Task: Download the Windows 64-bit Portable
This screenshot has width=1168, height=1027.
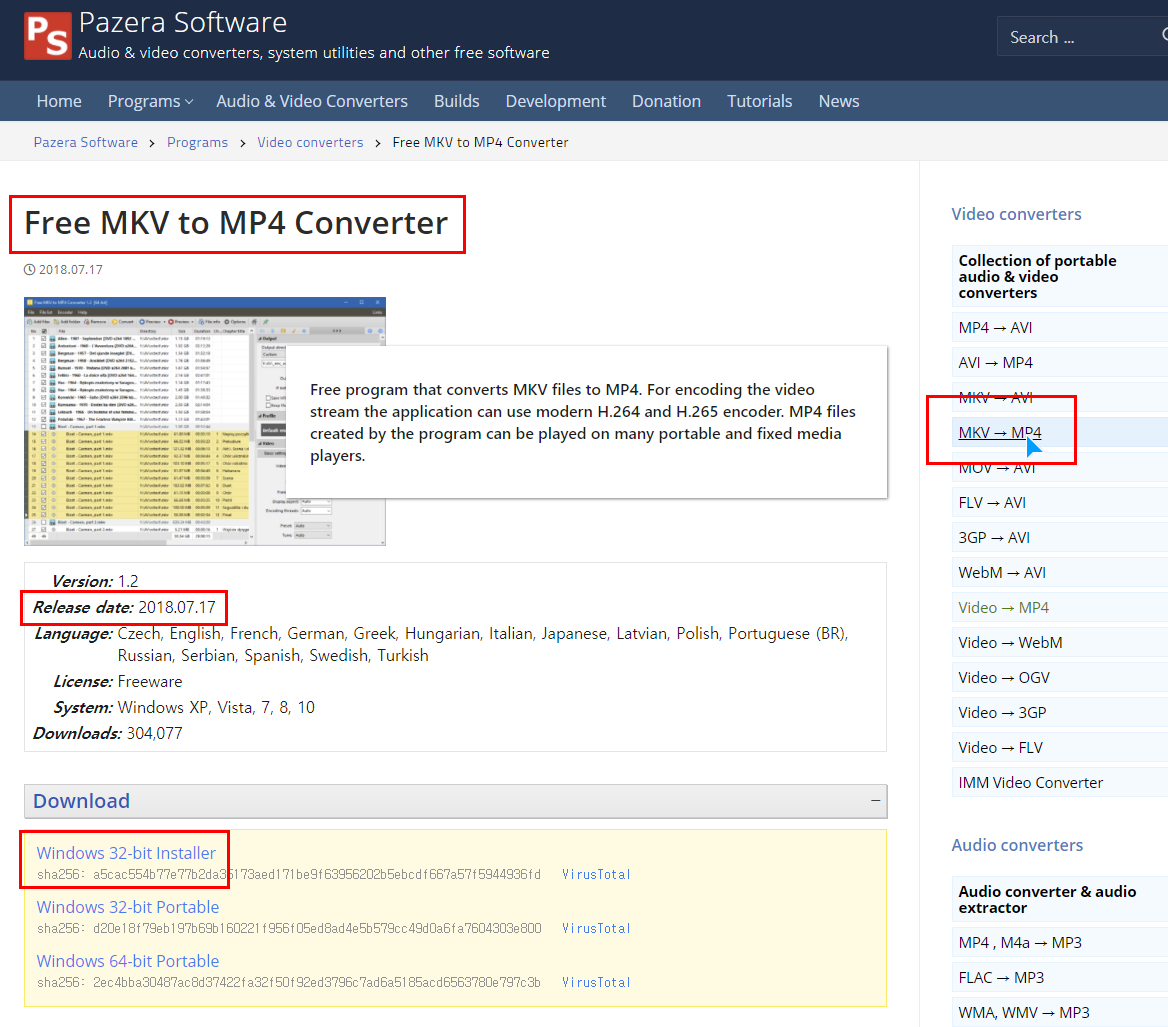Action: coord(128,961)
